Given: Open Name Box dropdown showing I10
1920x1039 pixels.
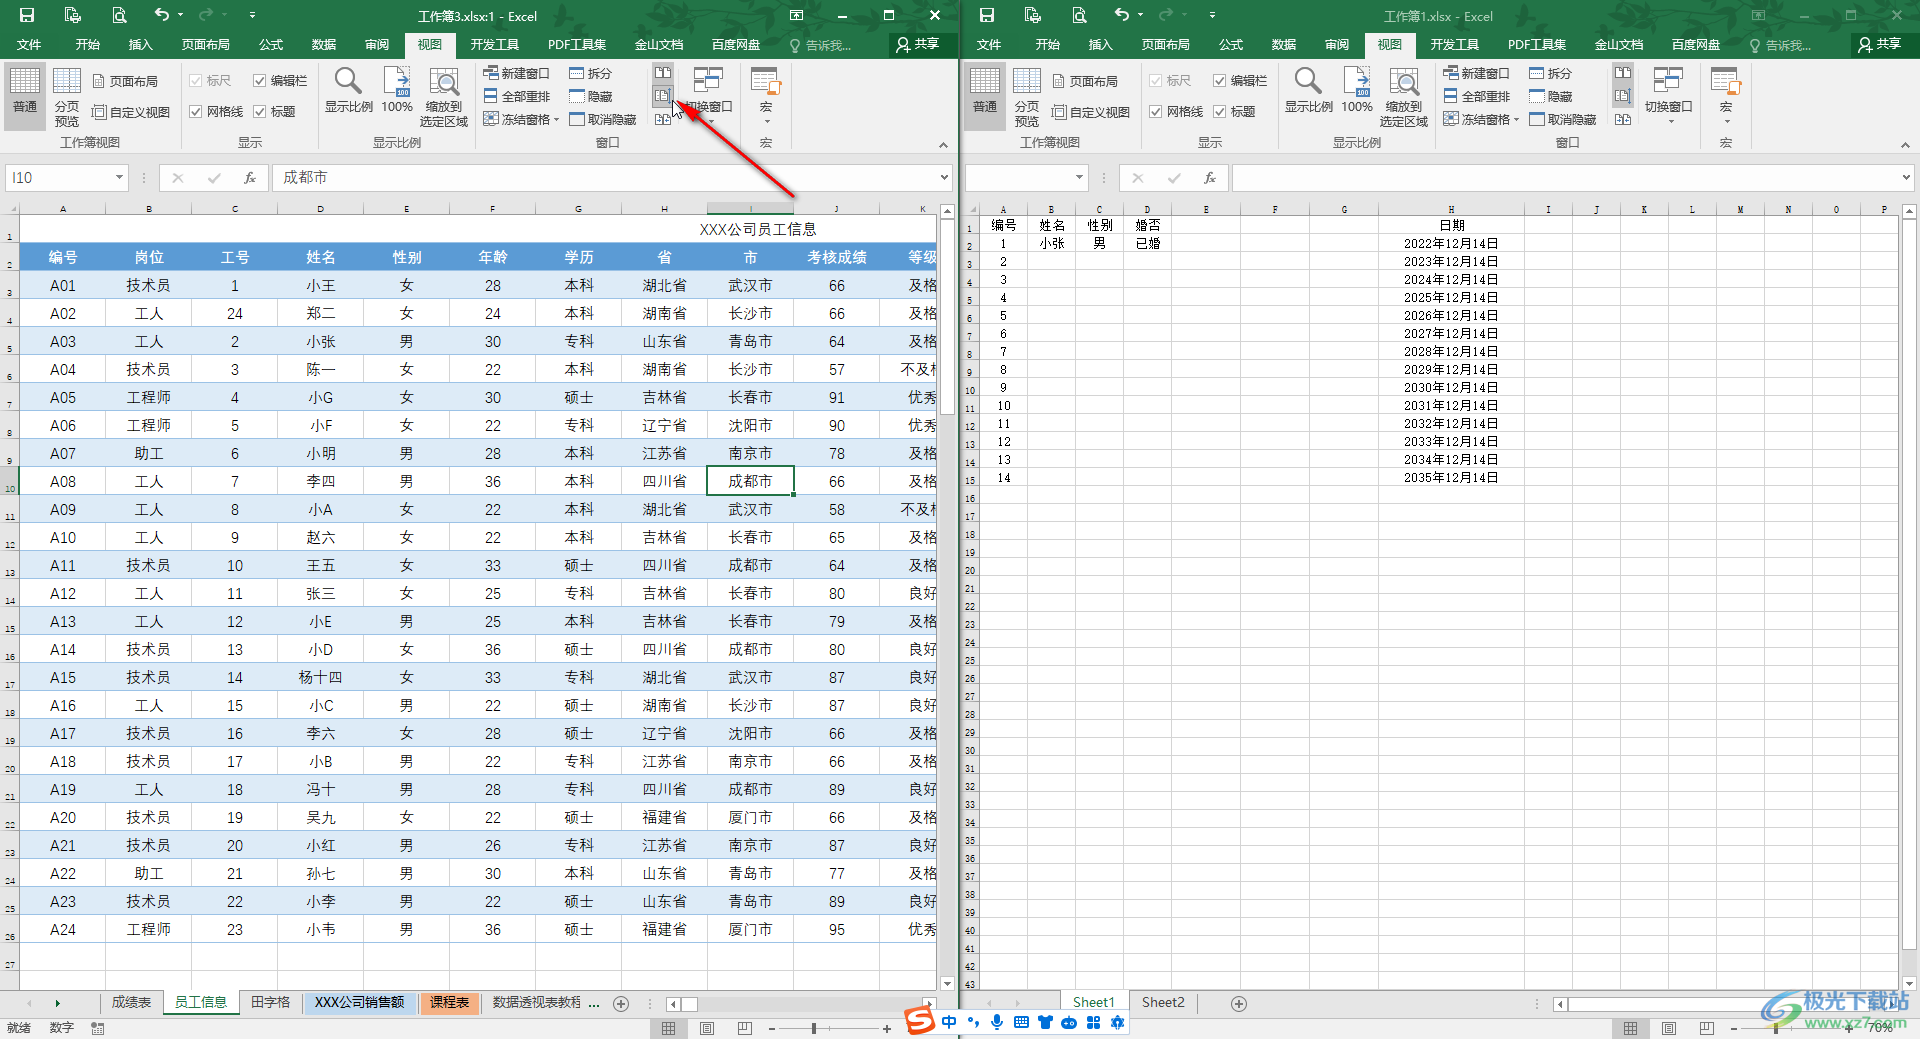Looking at the screenshot, I should [x=119, y=178].
